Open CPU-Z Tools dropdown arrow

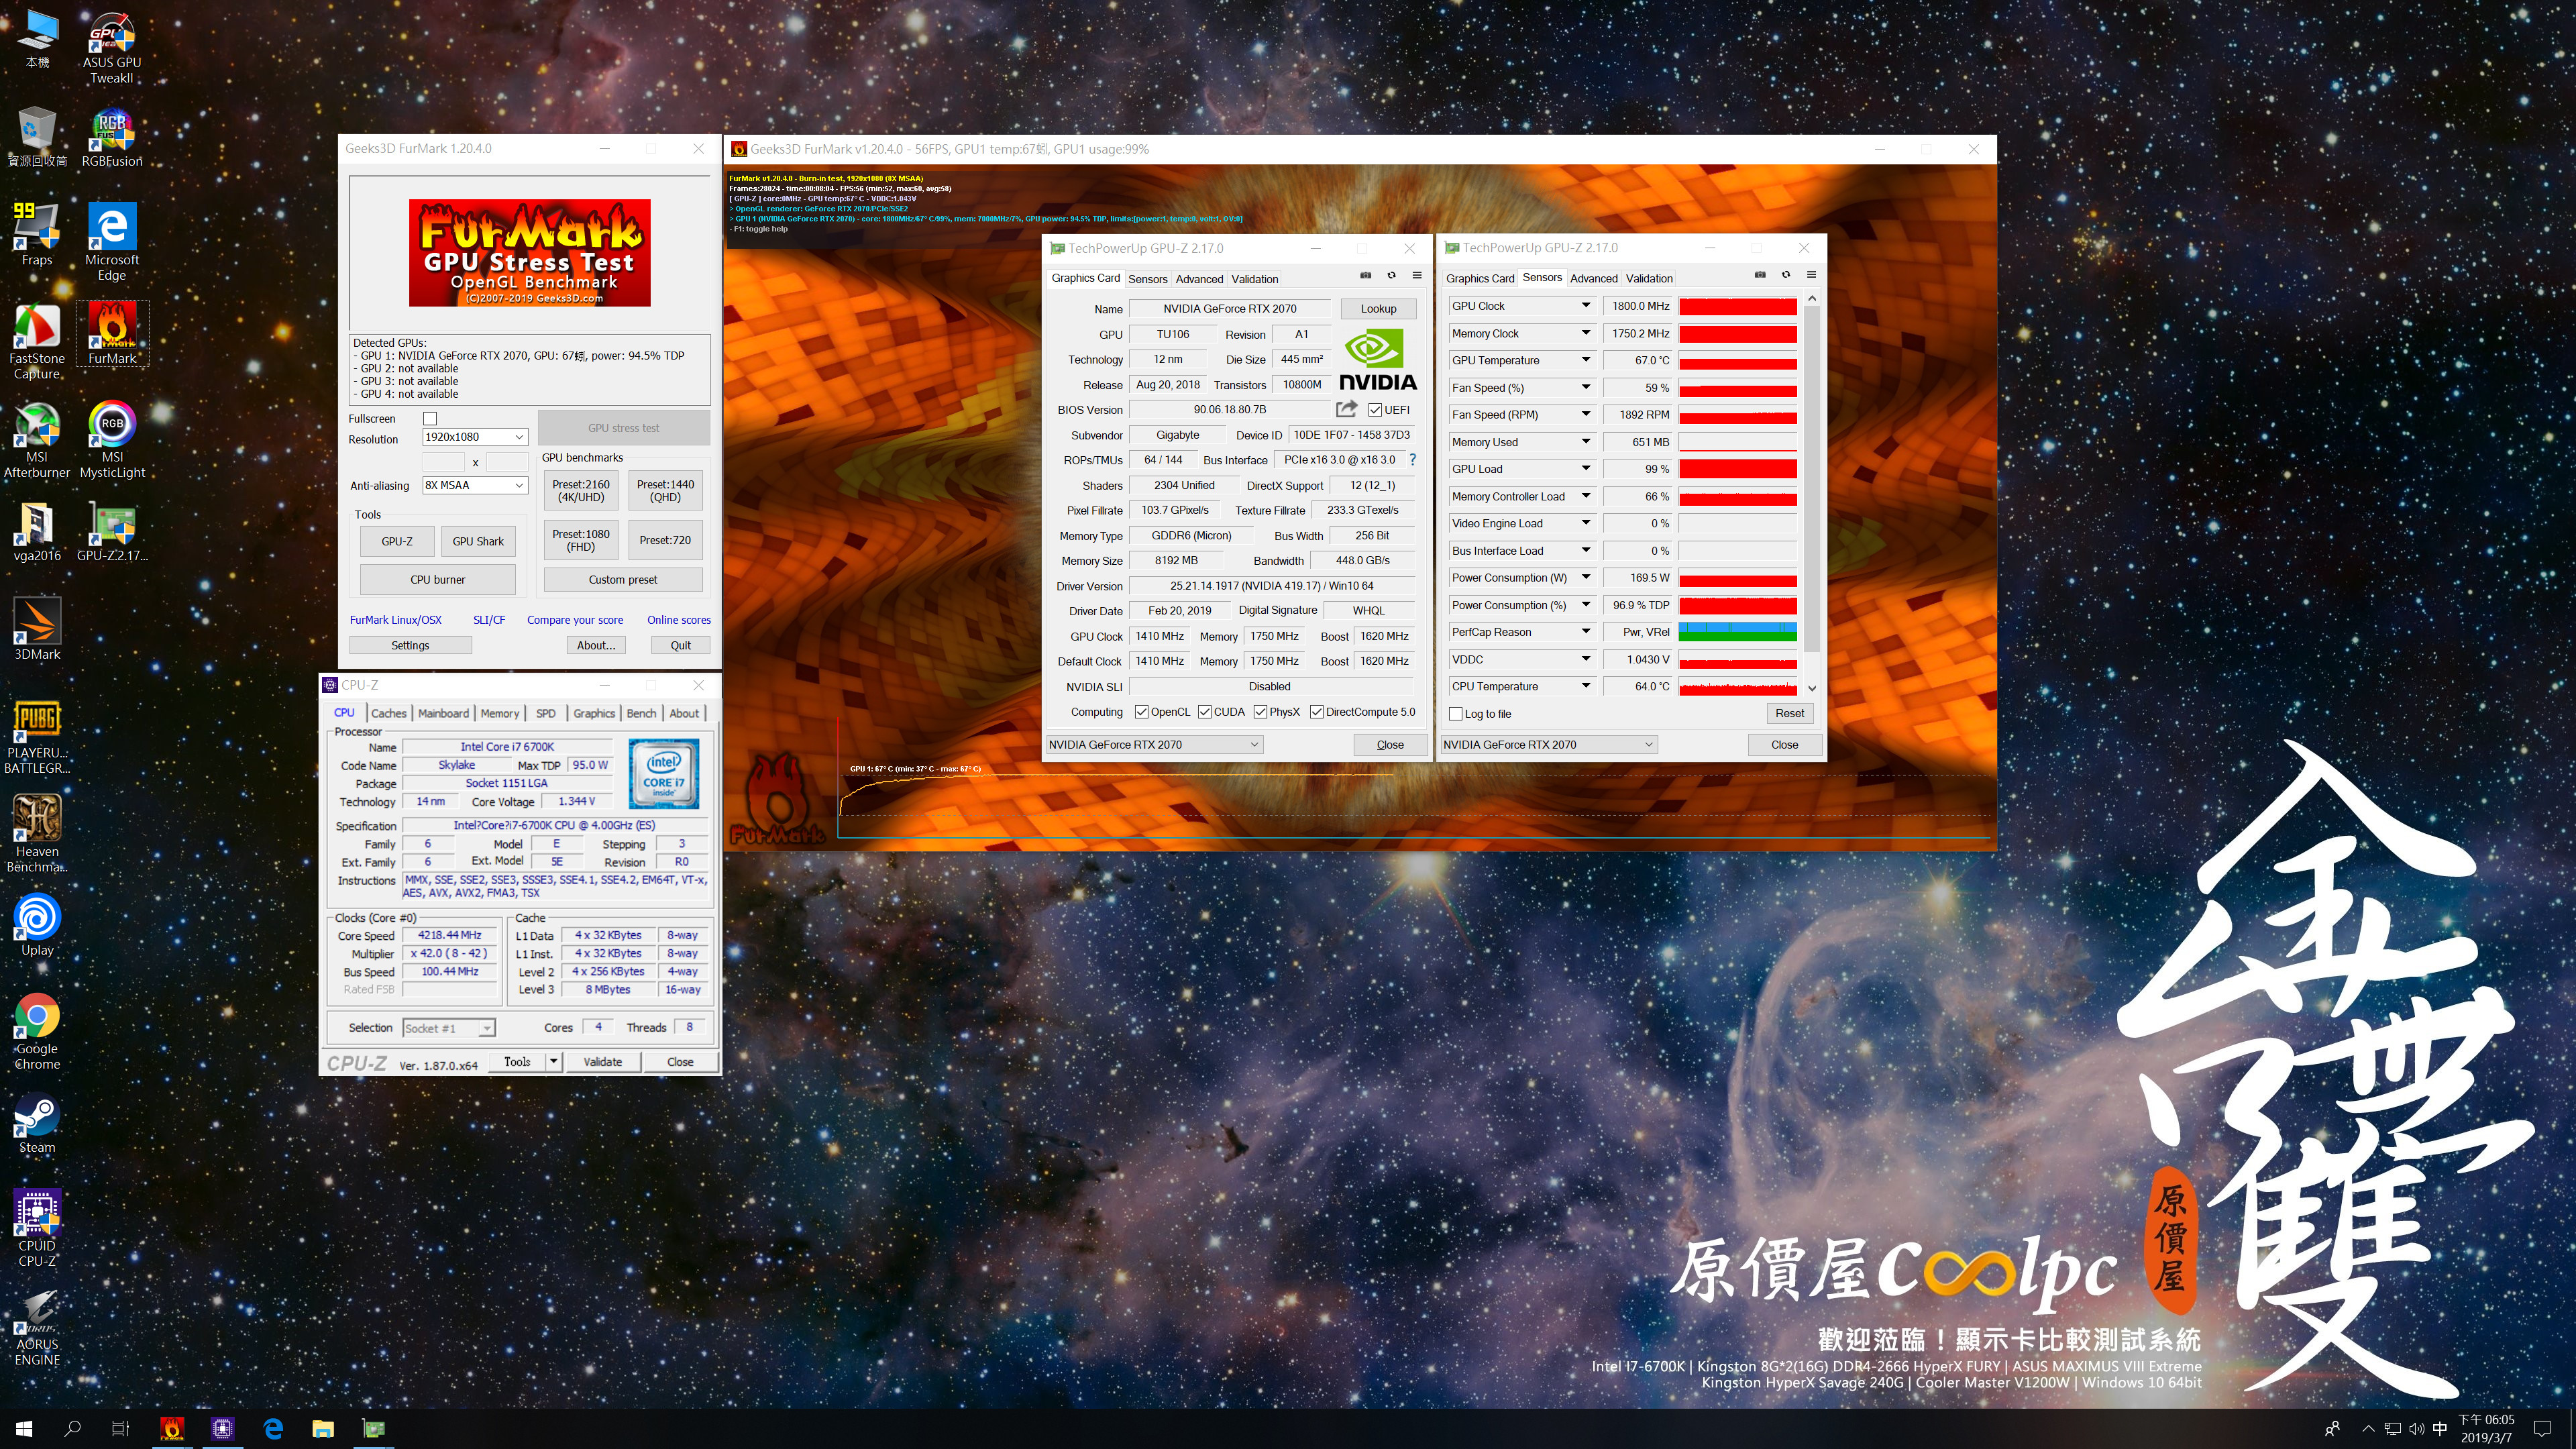pos(553,1061)
